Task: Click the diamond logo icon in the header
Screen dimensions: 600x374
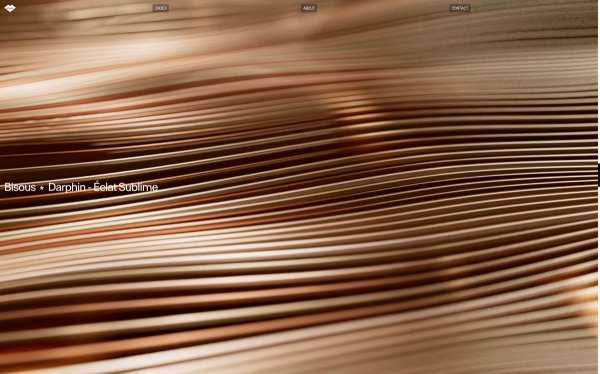Action: [10, 8]
